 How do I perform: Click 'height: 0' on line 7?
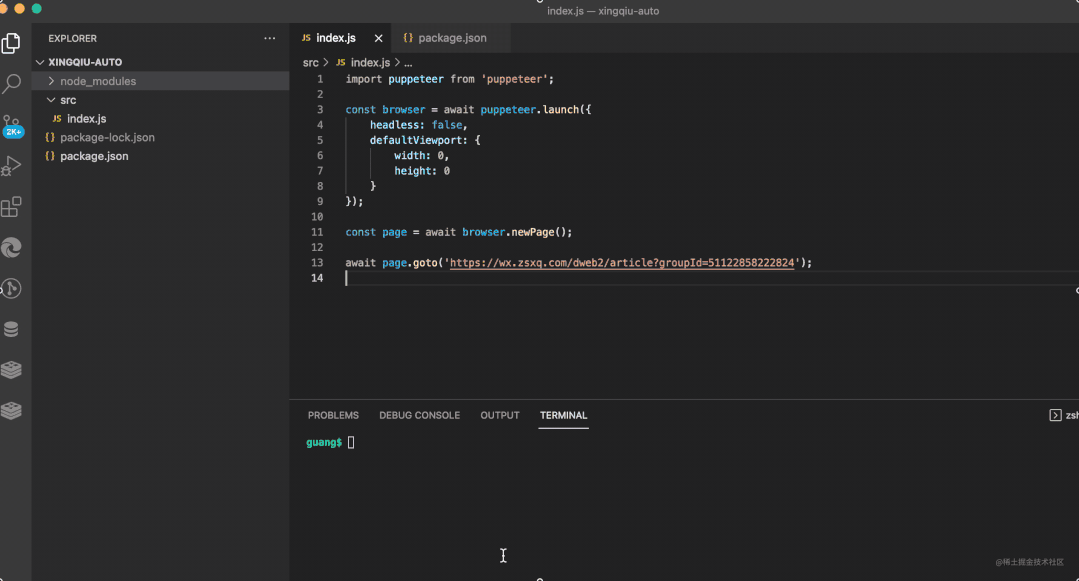point(422,171)
